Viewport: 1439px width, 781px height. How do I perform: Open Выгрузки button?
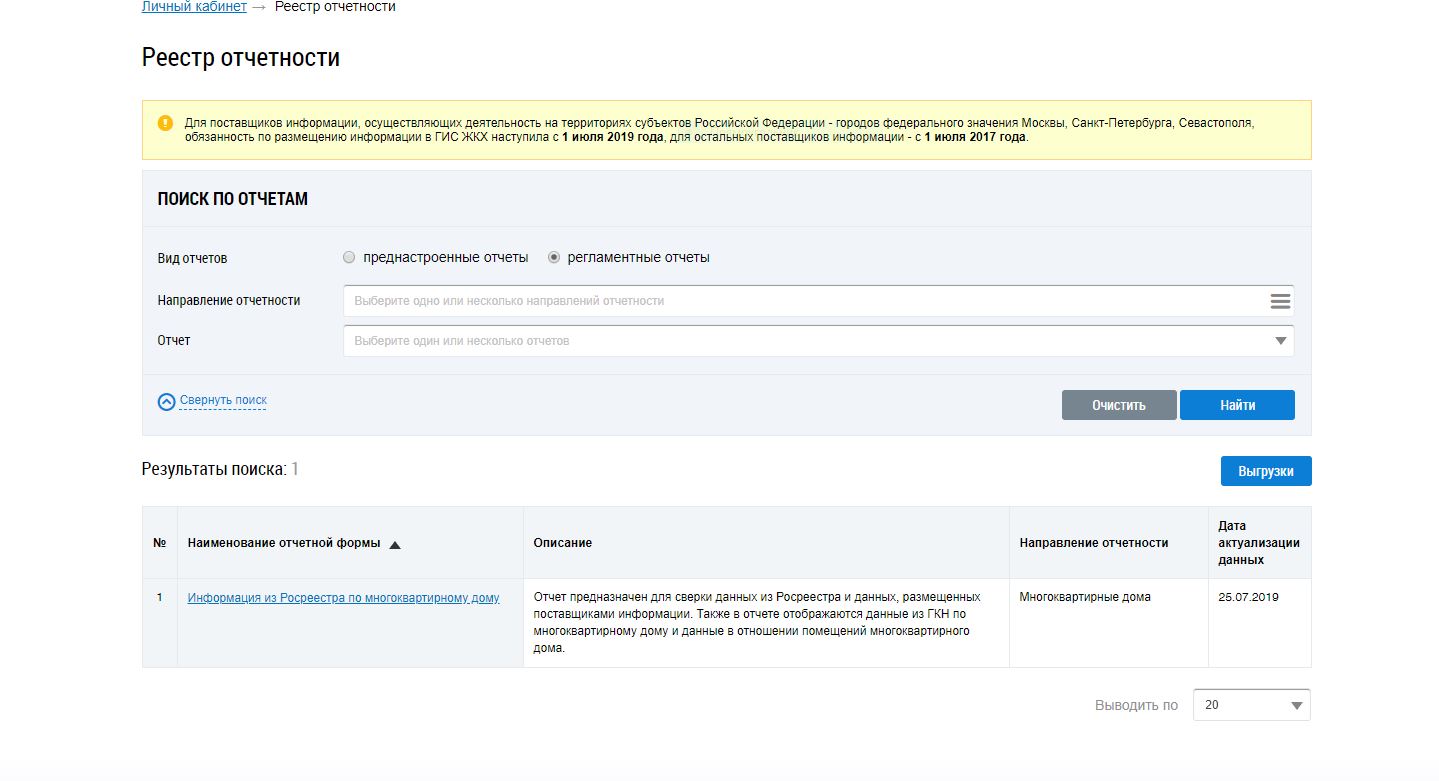(x=1266, y=471)
